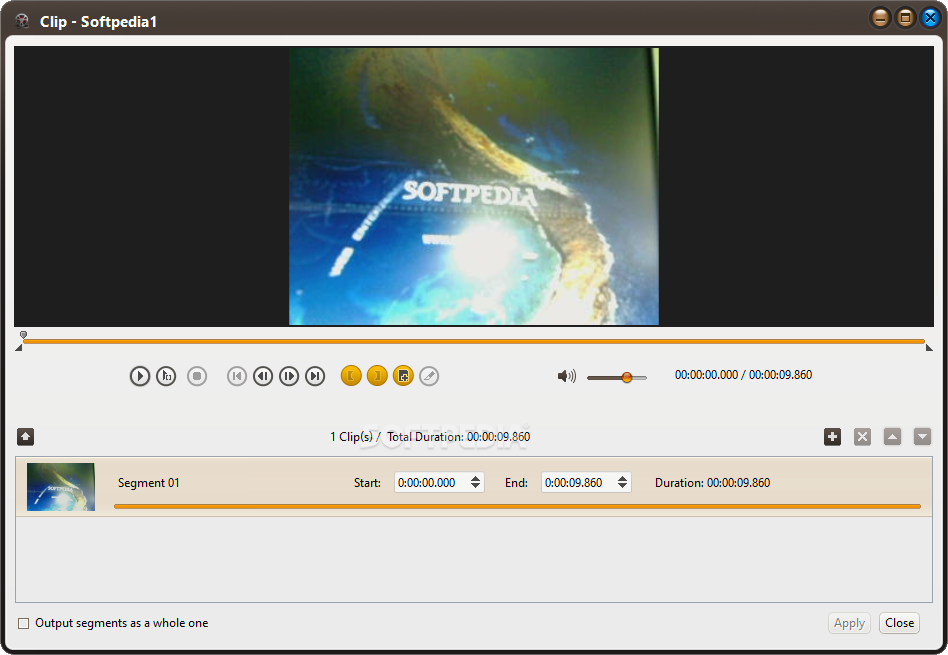This screenshot has height=655, width=948.
Task: Click the grayed edit segment pencil icon
Action: tap(429, 376)
